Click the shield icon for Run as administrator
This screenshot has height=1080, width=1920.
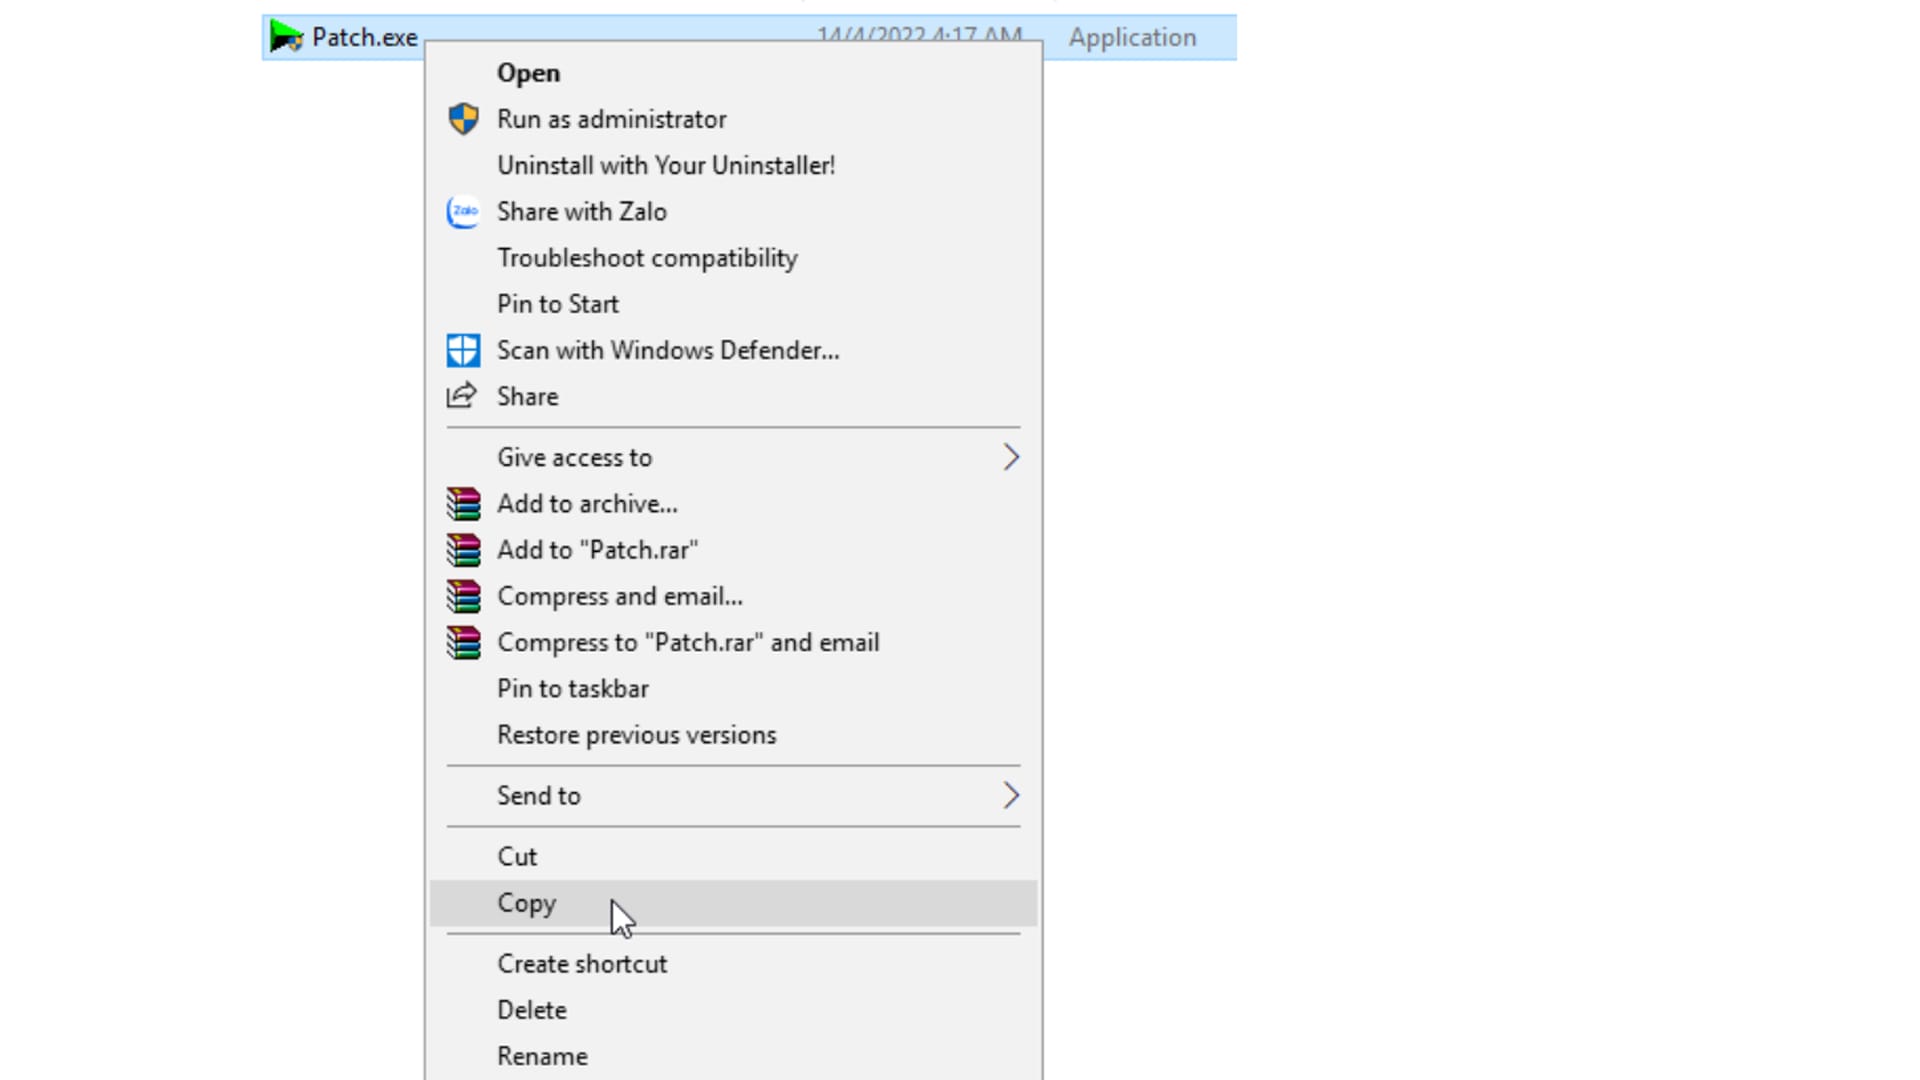coord(463,119)
